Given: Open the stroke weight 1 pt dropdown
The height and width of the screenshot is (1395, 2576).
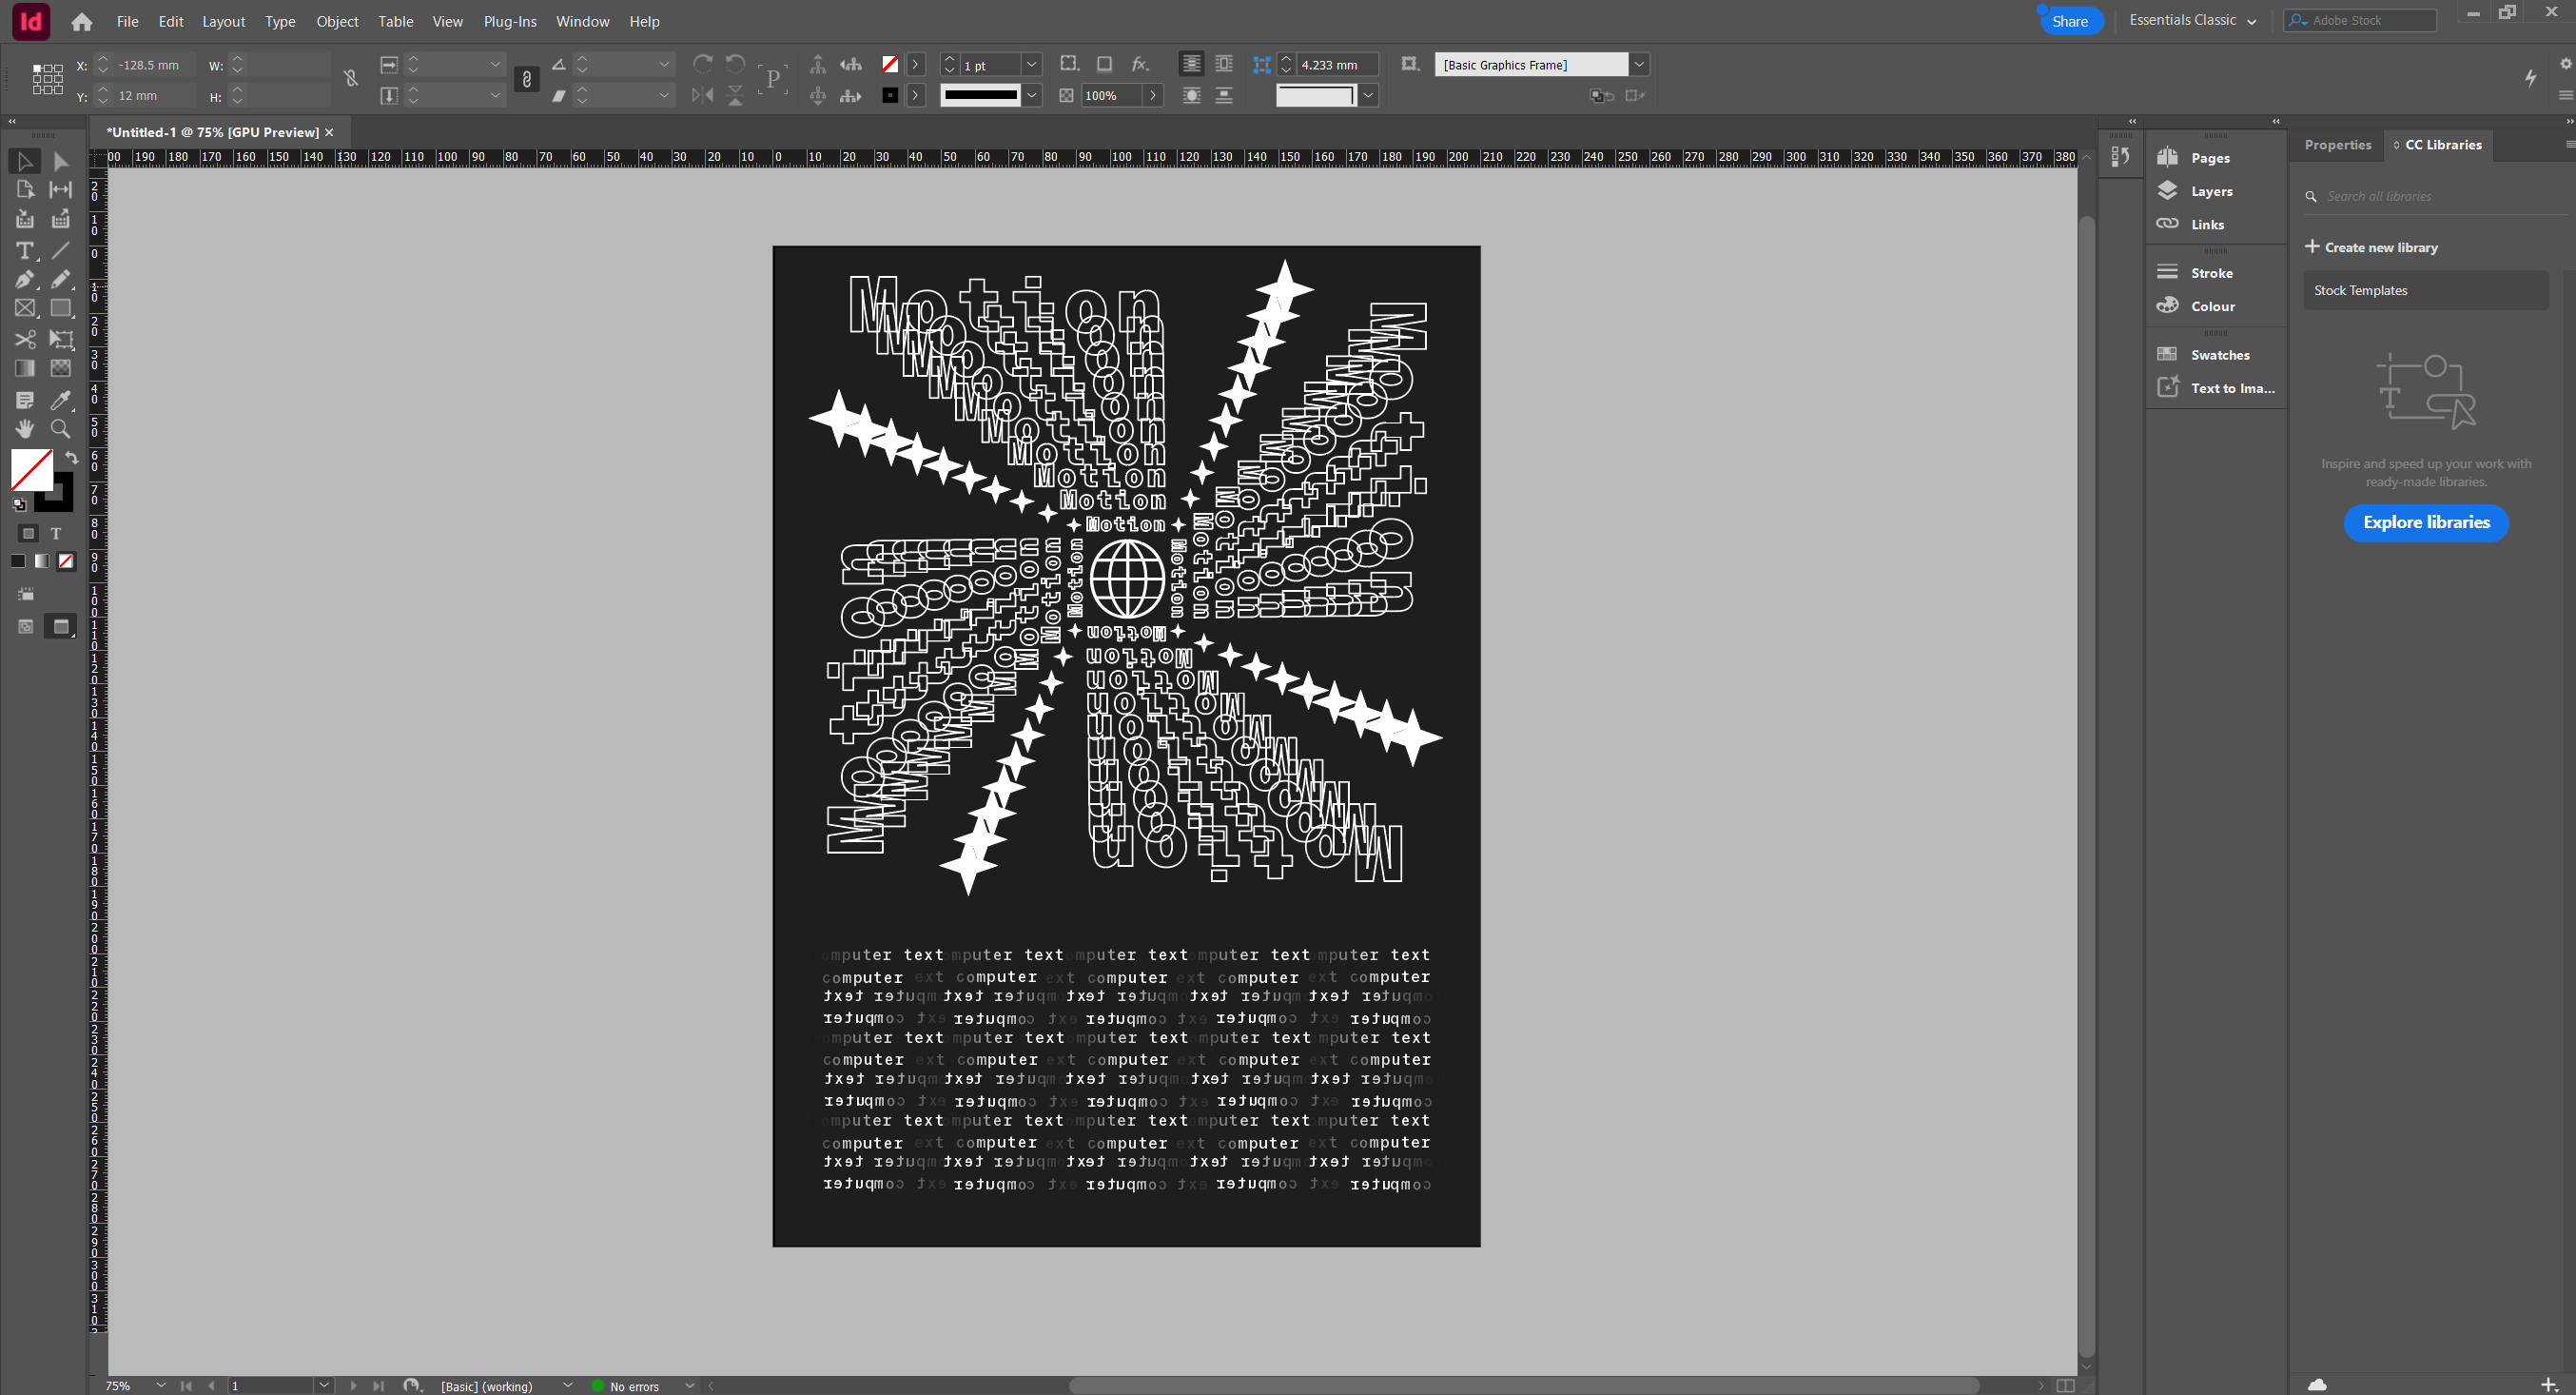Looking at the screenshot, I should tap(1031, 65).
